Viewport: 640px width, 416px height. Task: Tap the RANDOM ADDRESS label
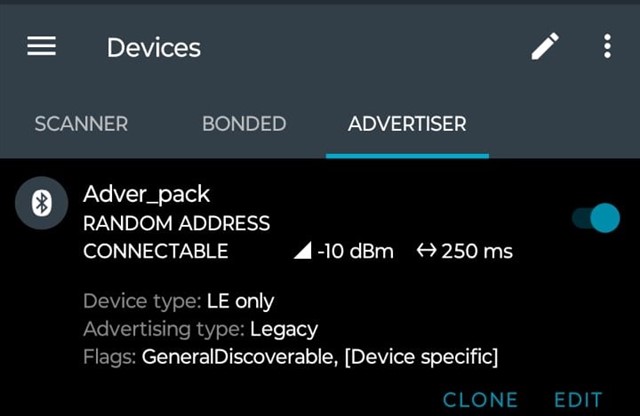tap(177, 224)
